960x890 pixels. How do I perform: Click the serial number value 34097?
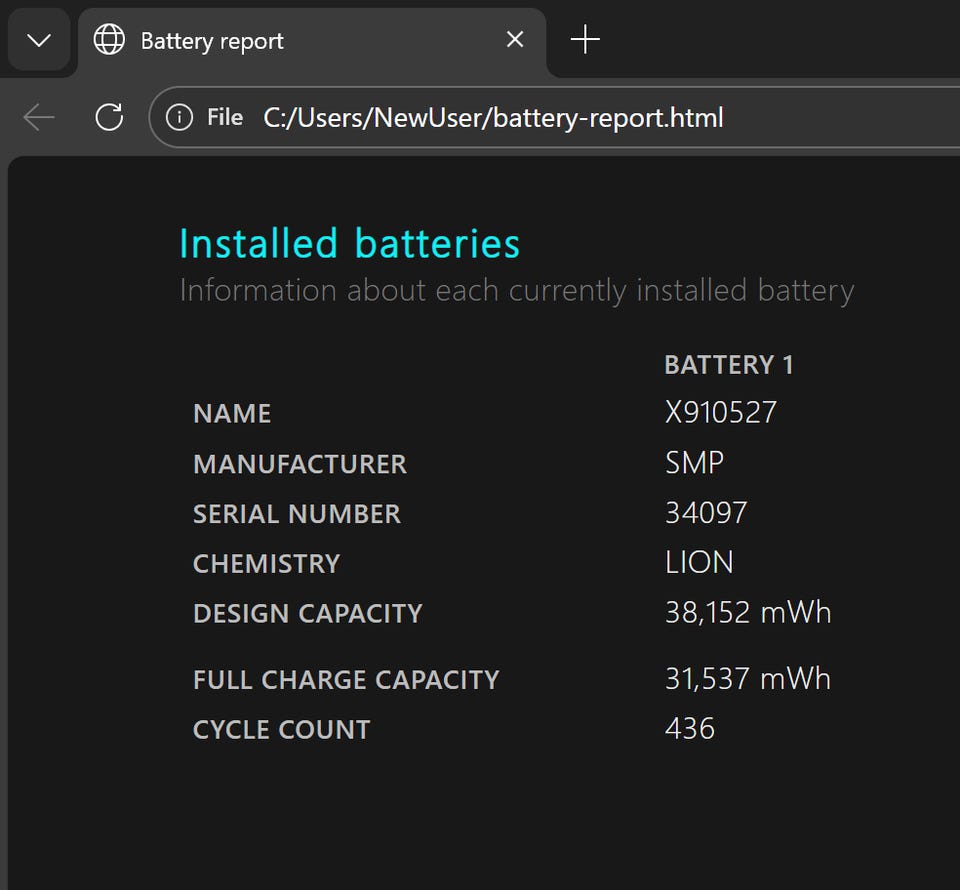706,513
